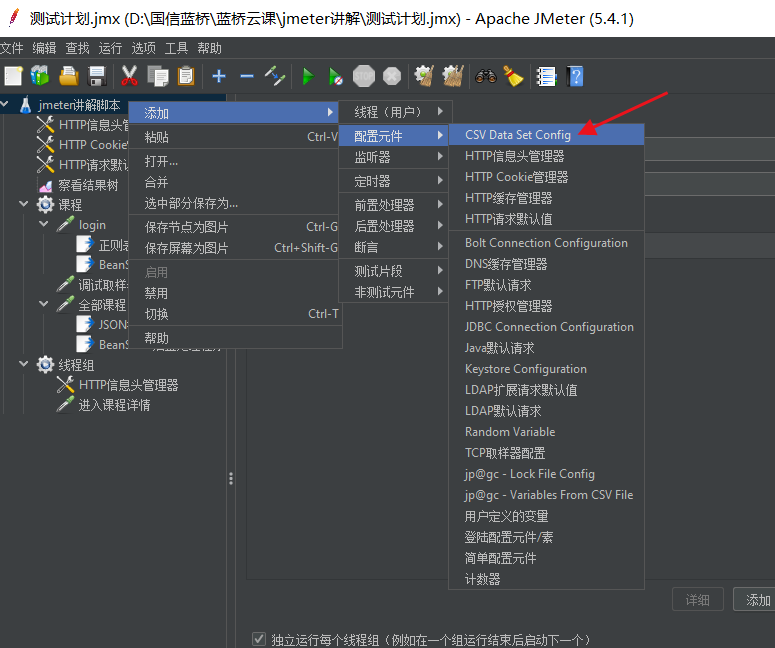Image resolution: width=775 pixels, height=648 pixels.
Task: Click the Clear results broom-gear icon
Action: click(424, 76)
